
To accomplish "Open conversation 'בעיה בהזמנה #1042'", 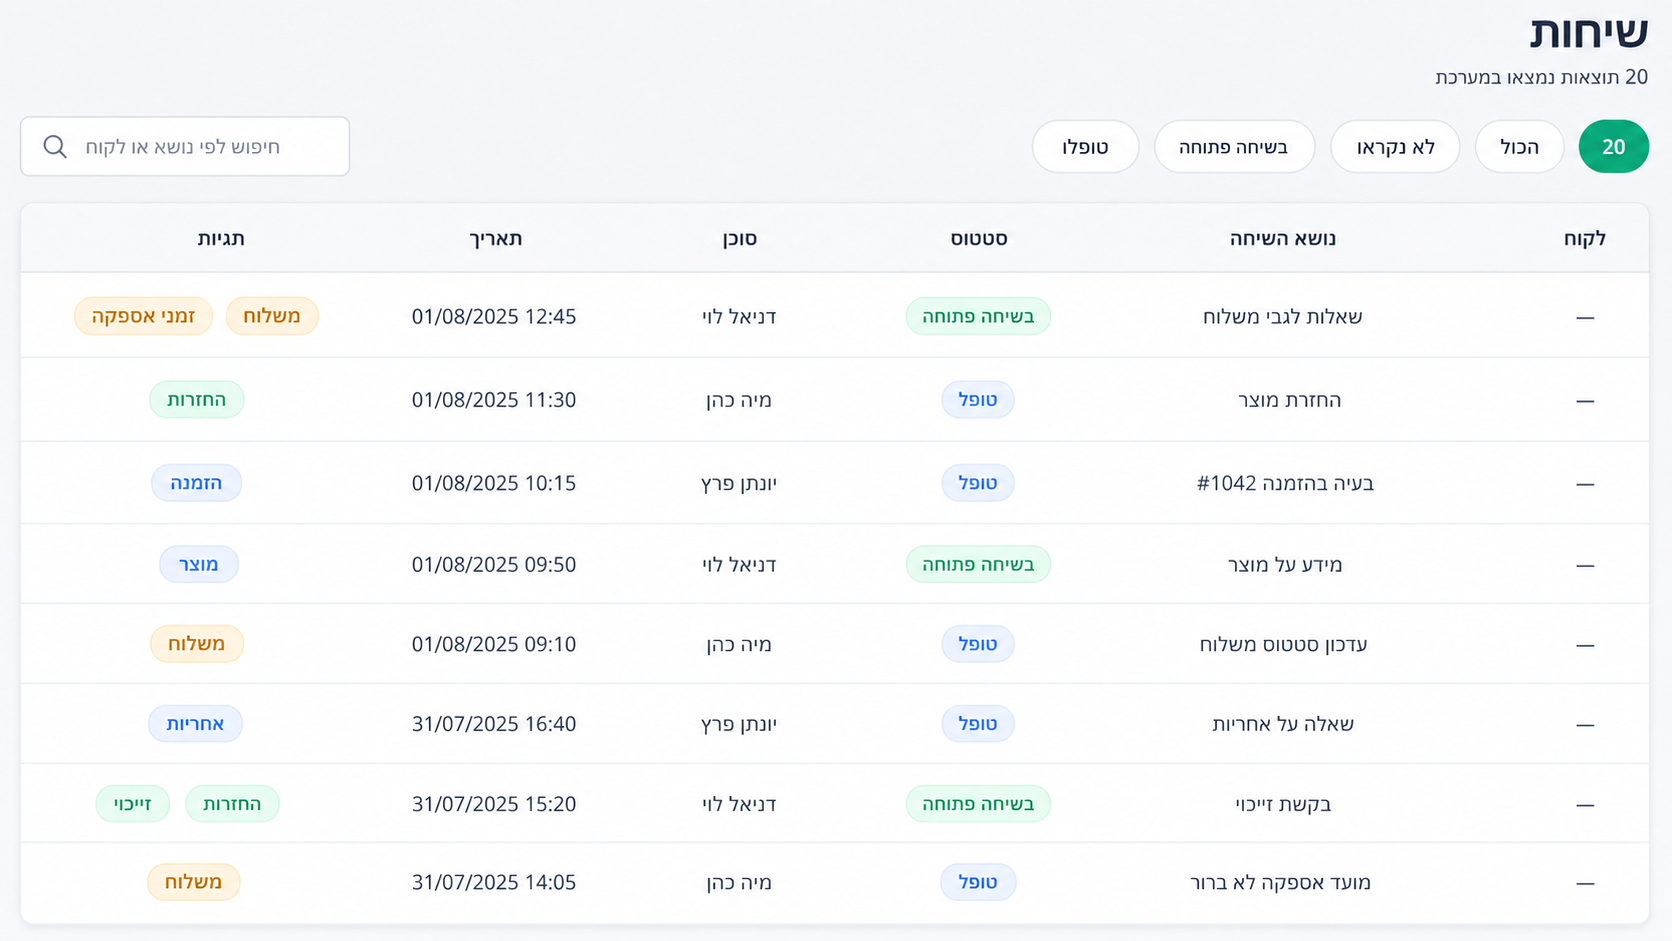I will pyautogui.click(x=1285, y=483).
